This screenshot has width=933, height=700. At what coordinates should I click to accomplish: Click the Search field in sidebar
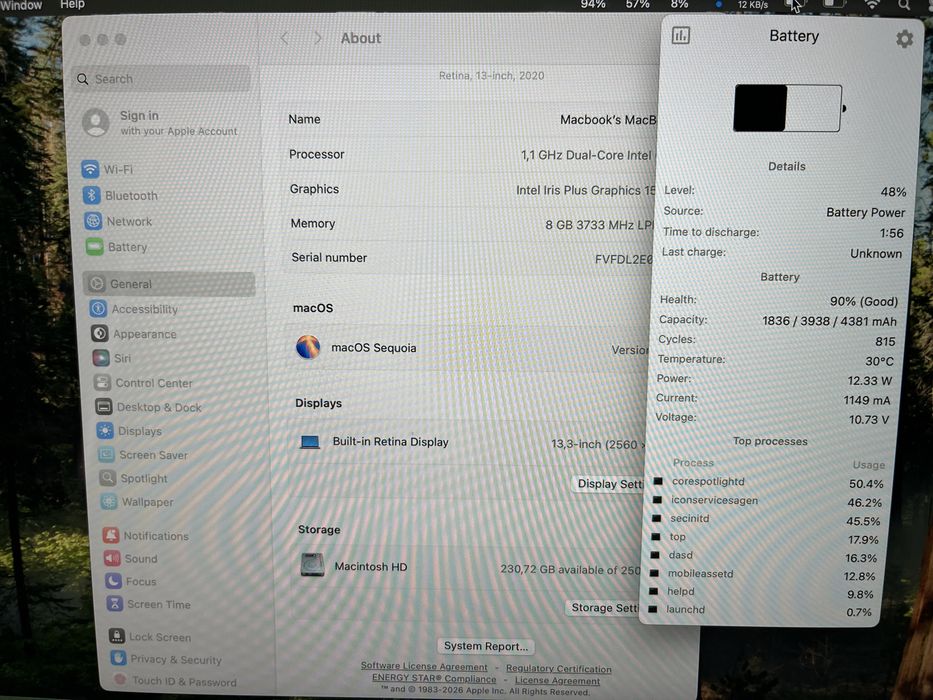162,79
